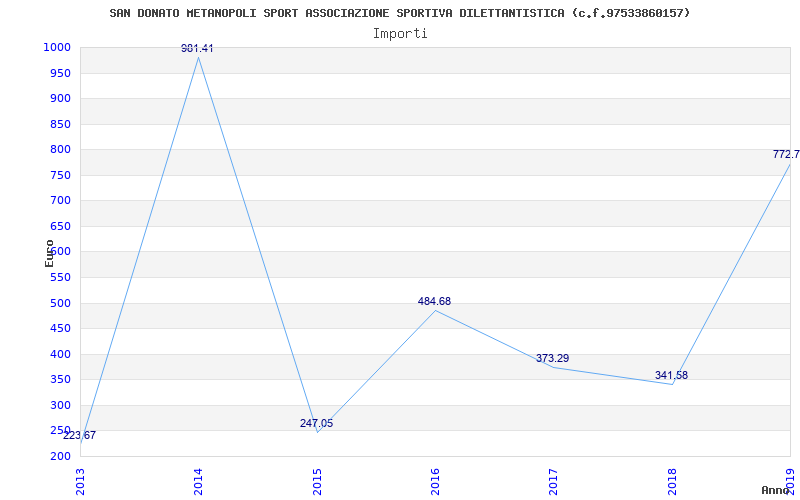Click the 350 y-axis value
This screenshot has width=800, height=500.
coord(60,380)
